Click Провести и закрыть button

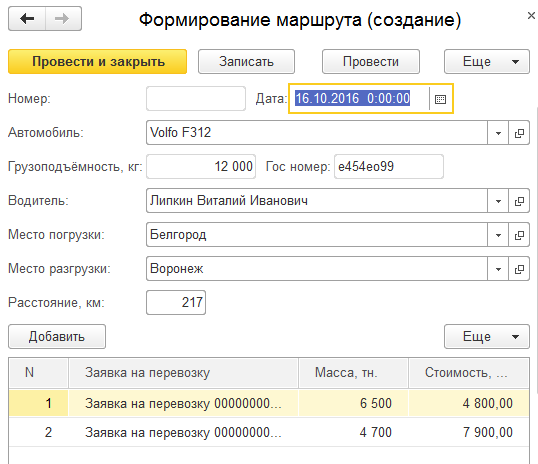pos(97,61)
